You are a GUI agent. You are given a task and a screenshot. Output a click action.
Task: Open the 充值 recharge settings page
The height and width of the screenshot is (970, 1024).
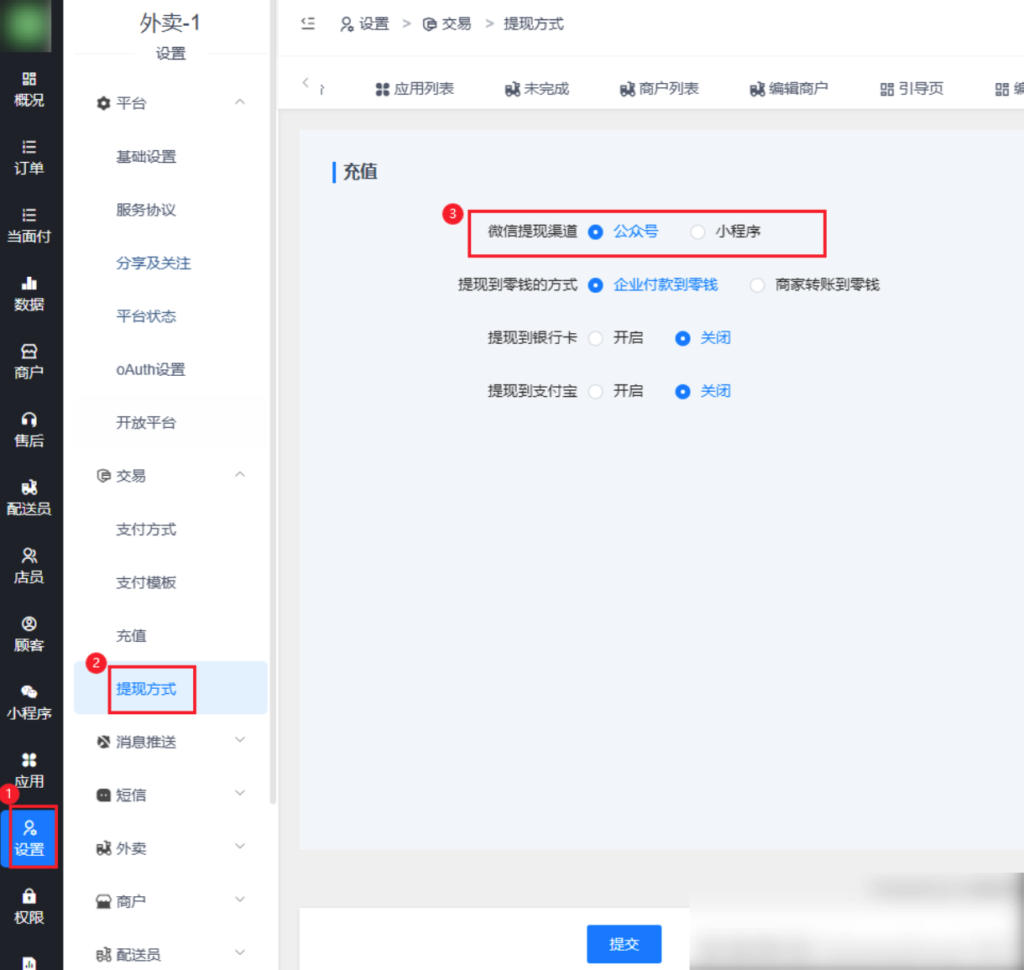pyautogui.click(x=131, y=635)
